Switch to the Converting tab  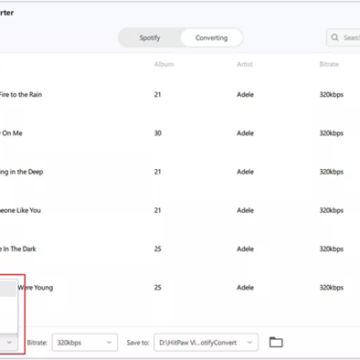(211, 38)
